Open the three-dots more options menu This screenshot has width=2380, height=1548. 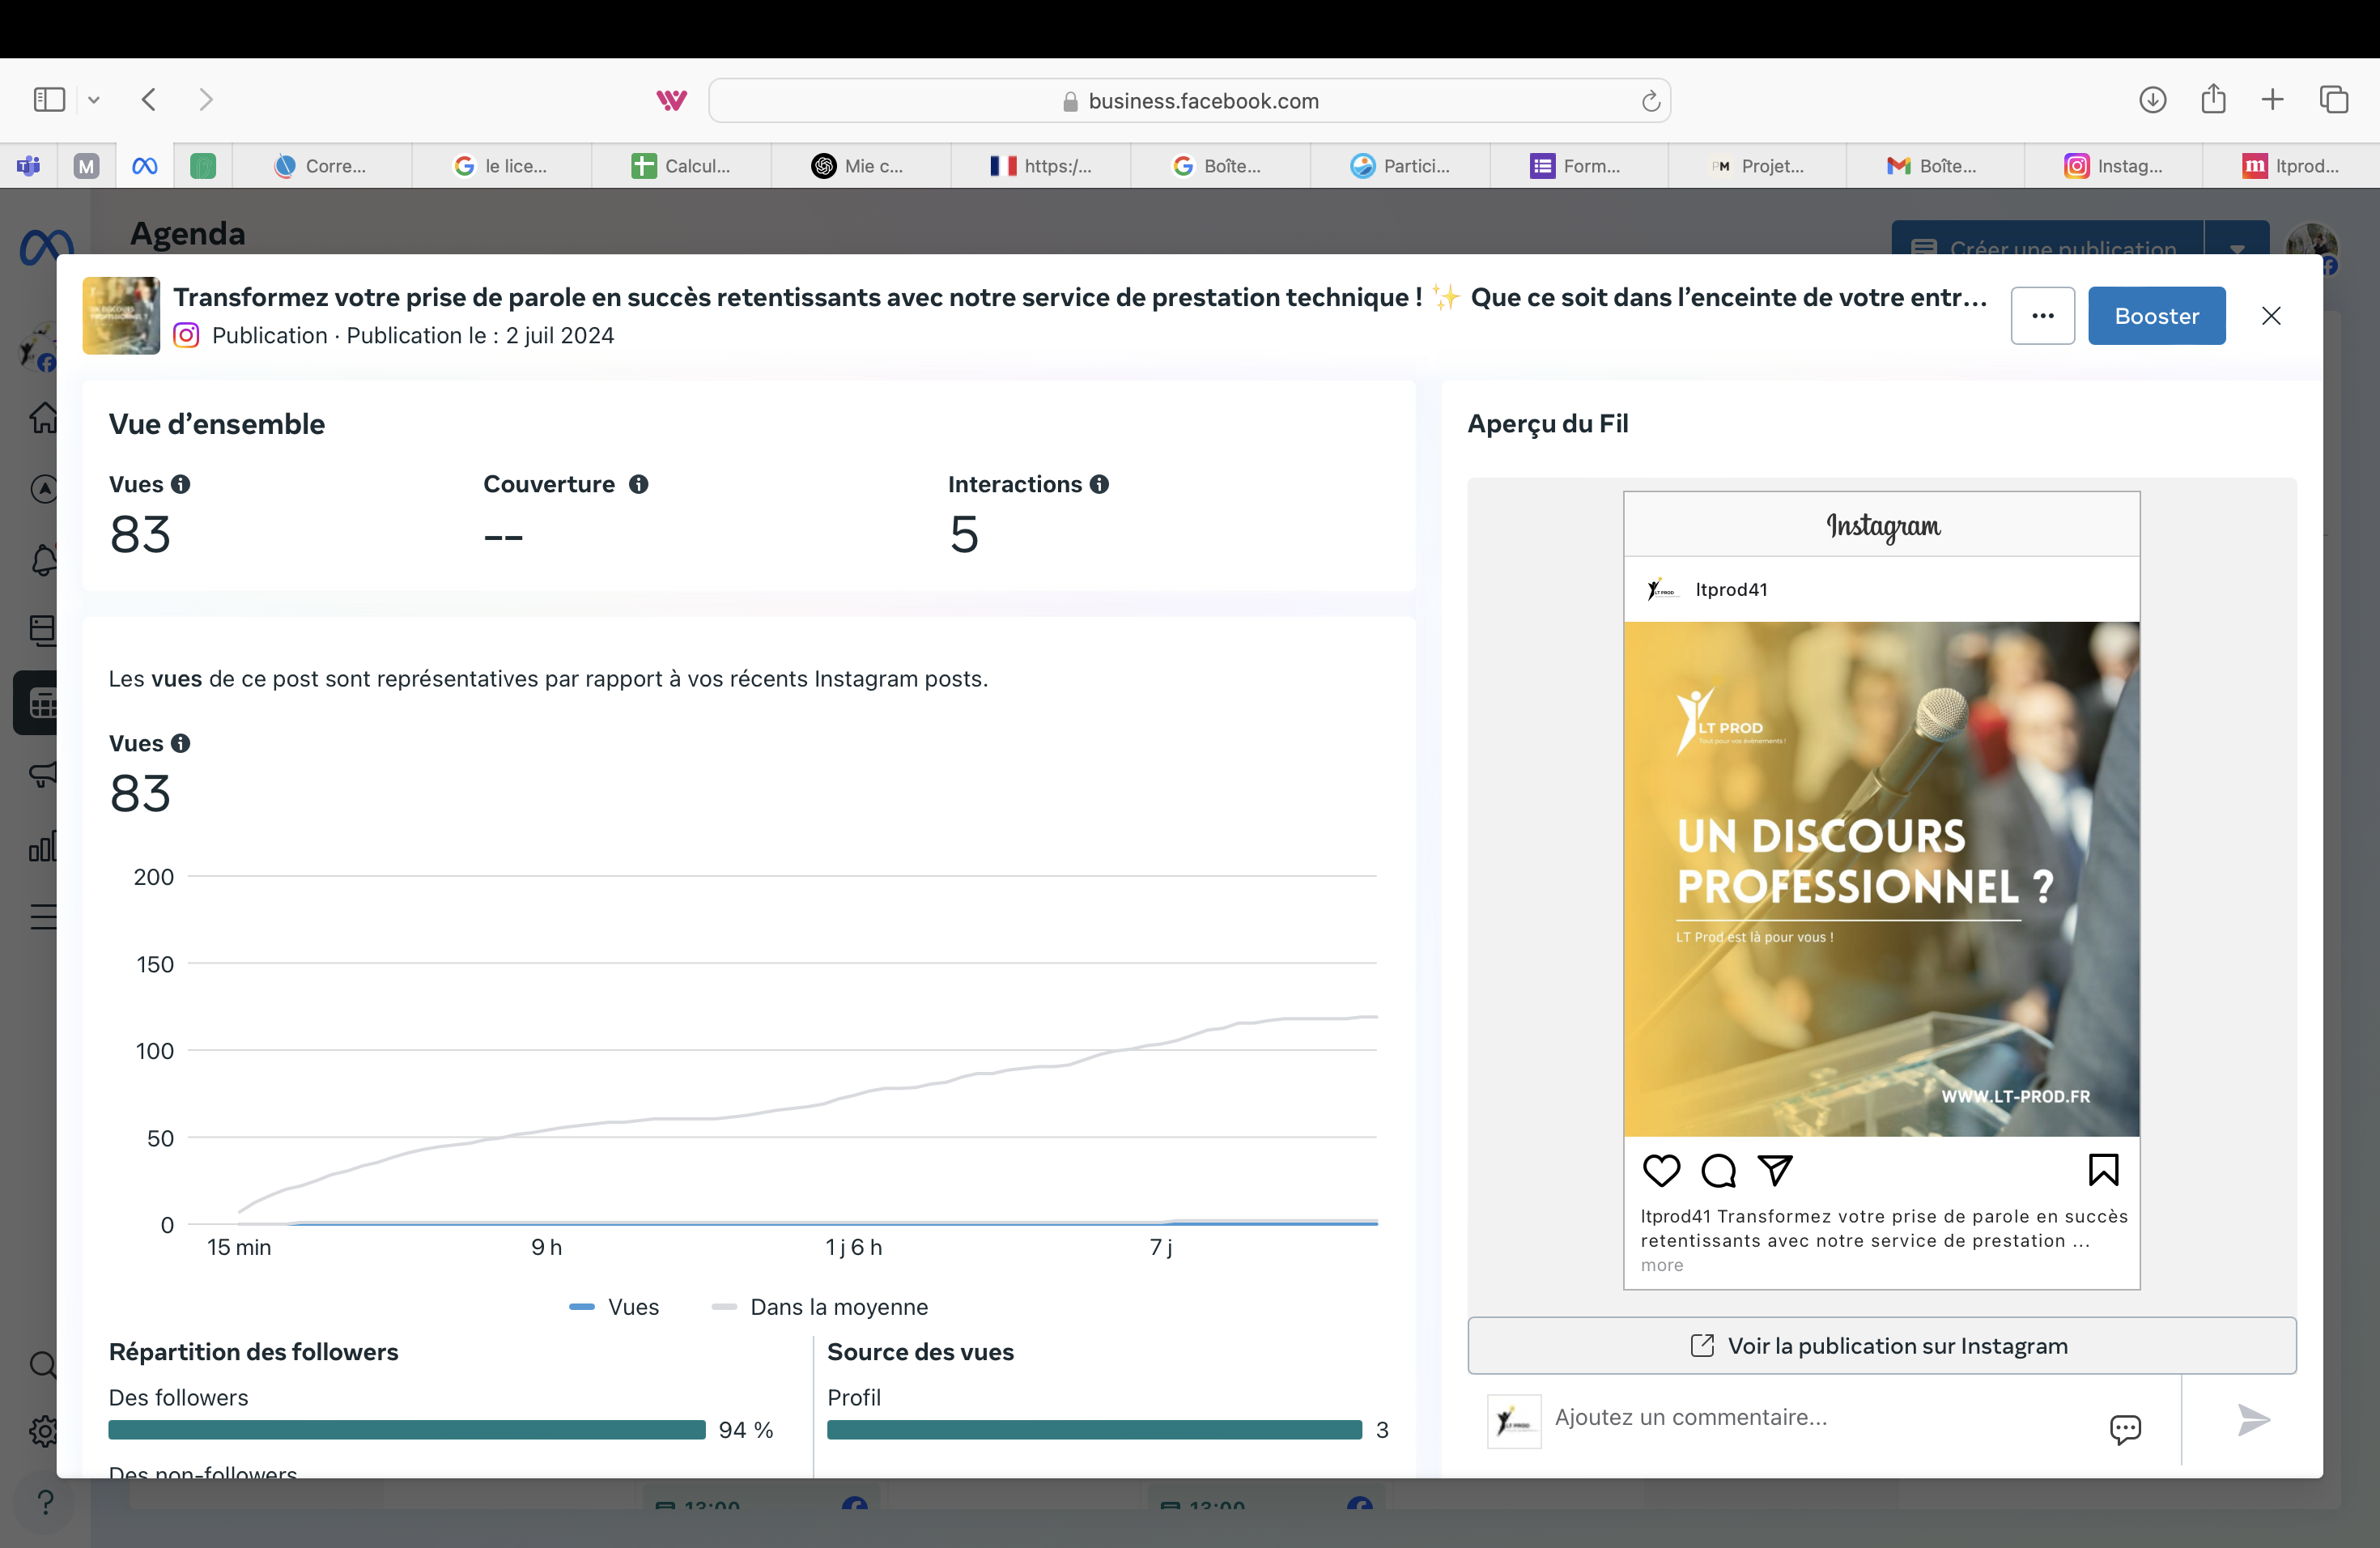[2042, 316]
